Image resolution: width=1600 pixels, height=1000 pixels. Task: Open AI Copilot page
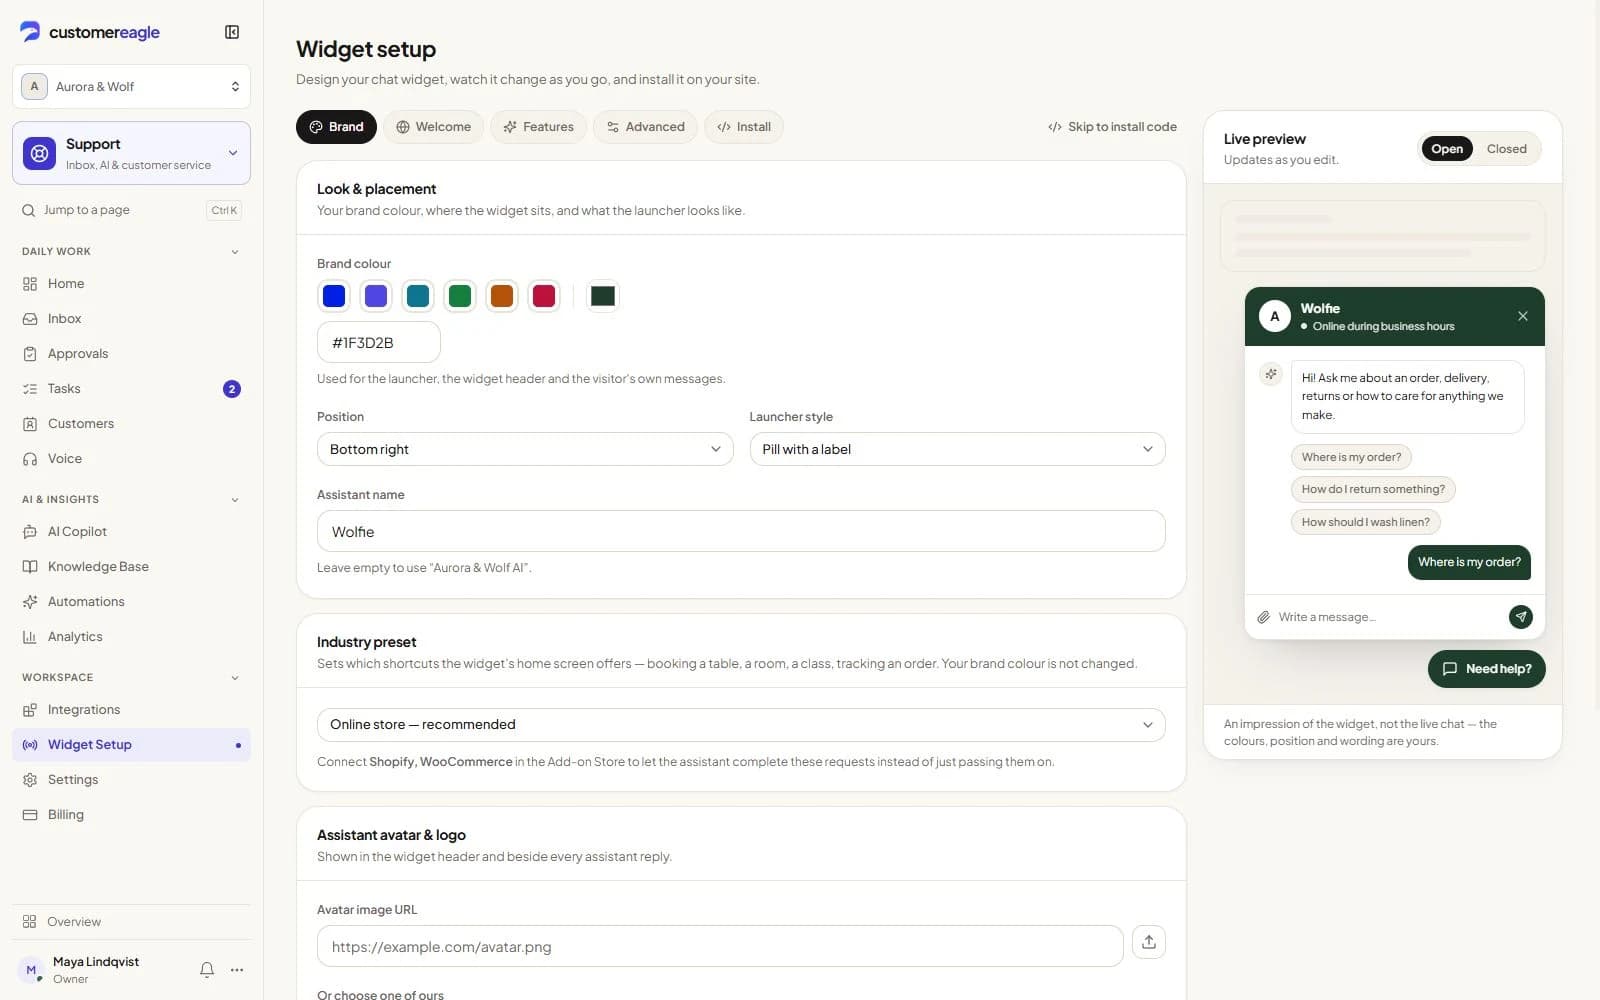click(131, 532)
